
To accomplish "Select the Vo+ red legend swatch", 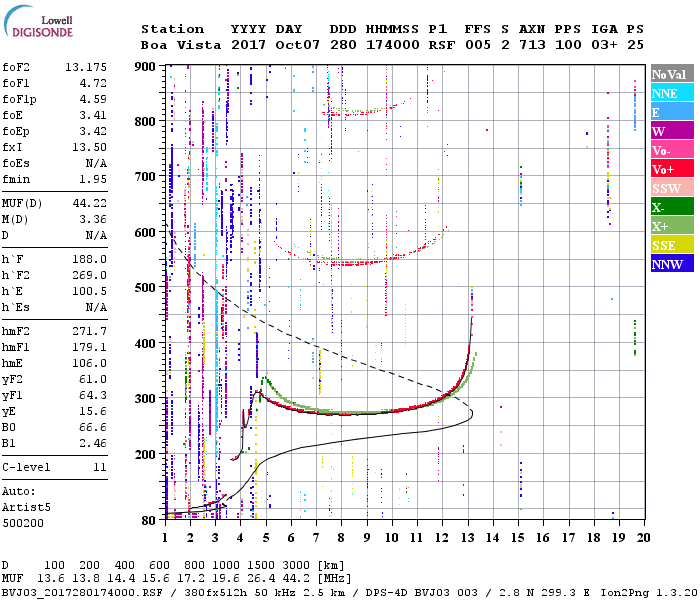I will click(x=671, y=169).
